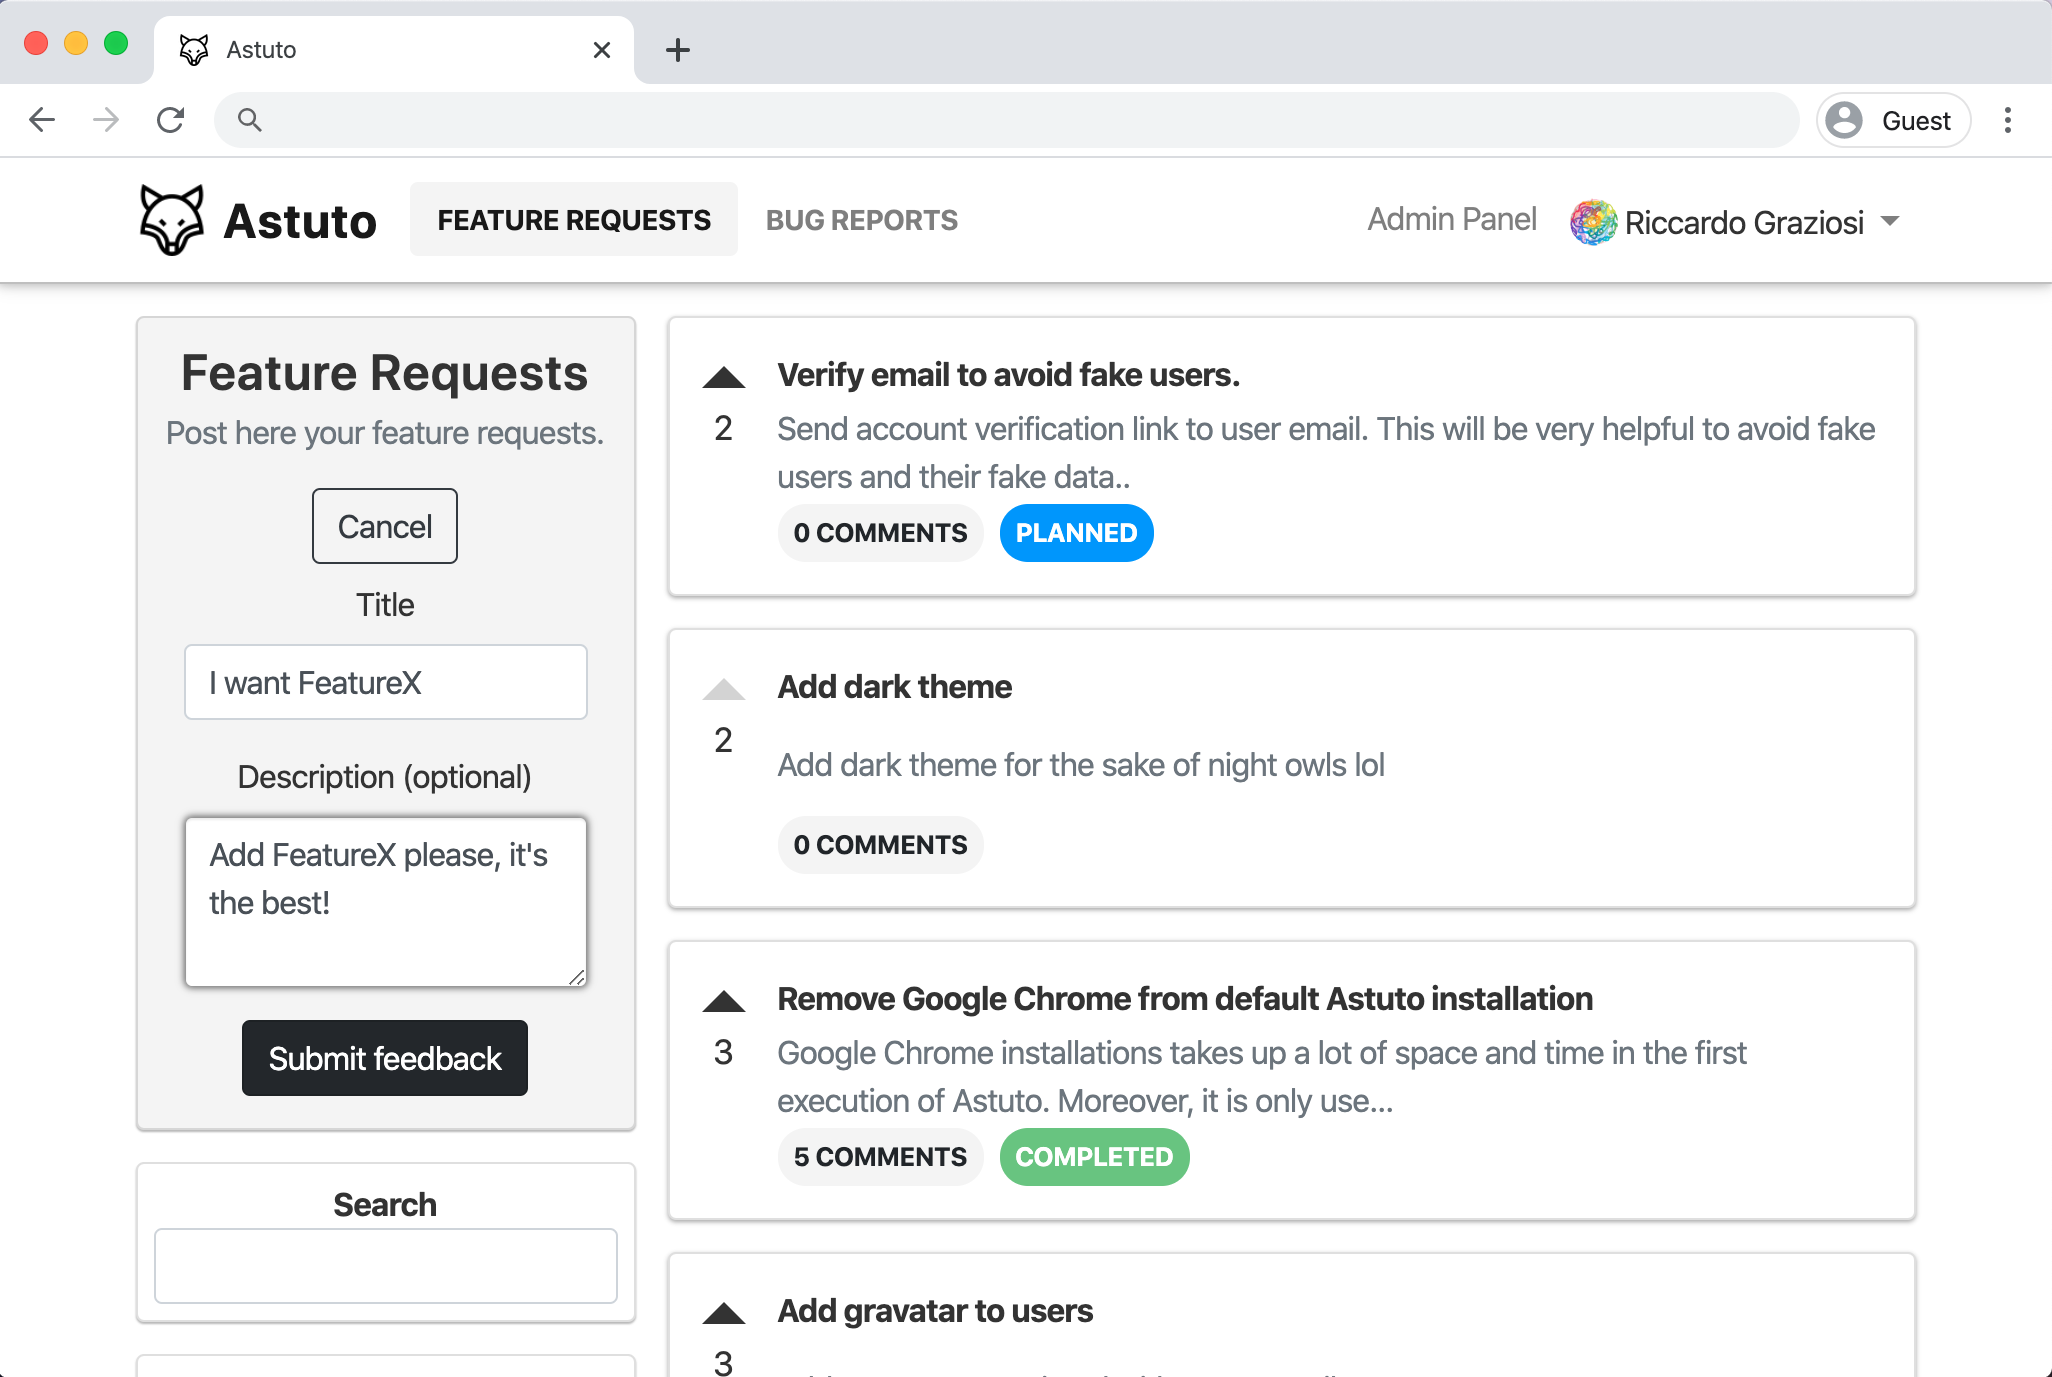Image resolution: width=2052 pixels, height=1377 pixels.
Task: Reload the browser page
Action: 171,120
